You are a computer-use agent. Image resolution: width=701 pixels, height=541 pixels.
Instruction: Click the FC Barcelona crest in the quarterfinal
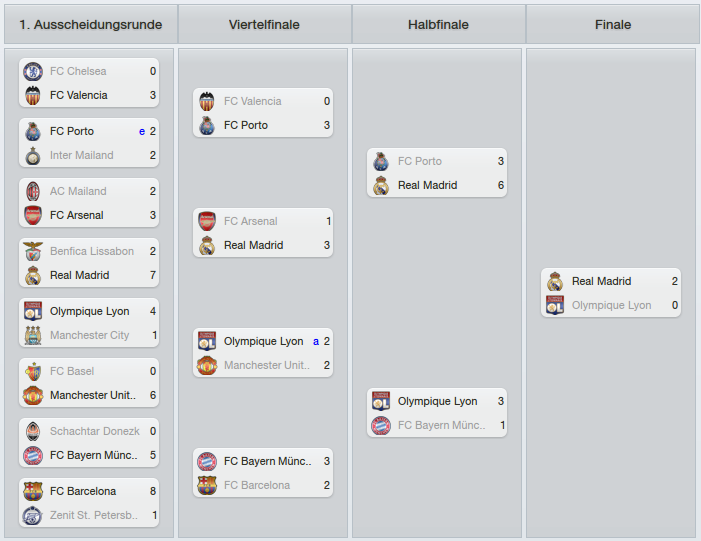pos(207,486)
